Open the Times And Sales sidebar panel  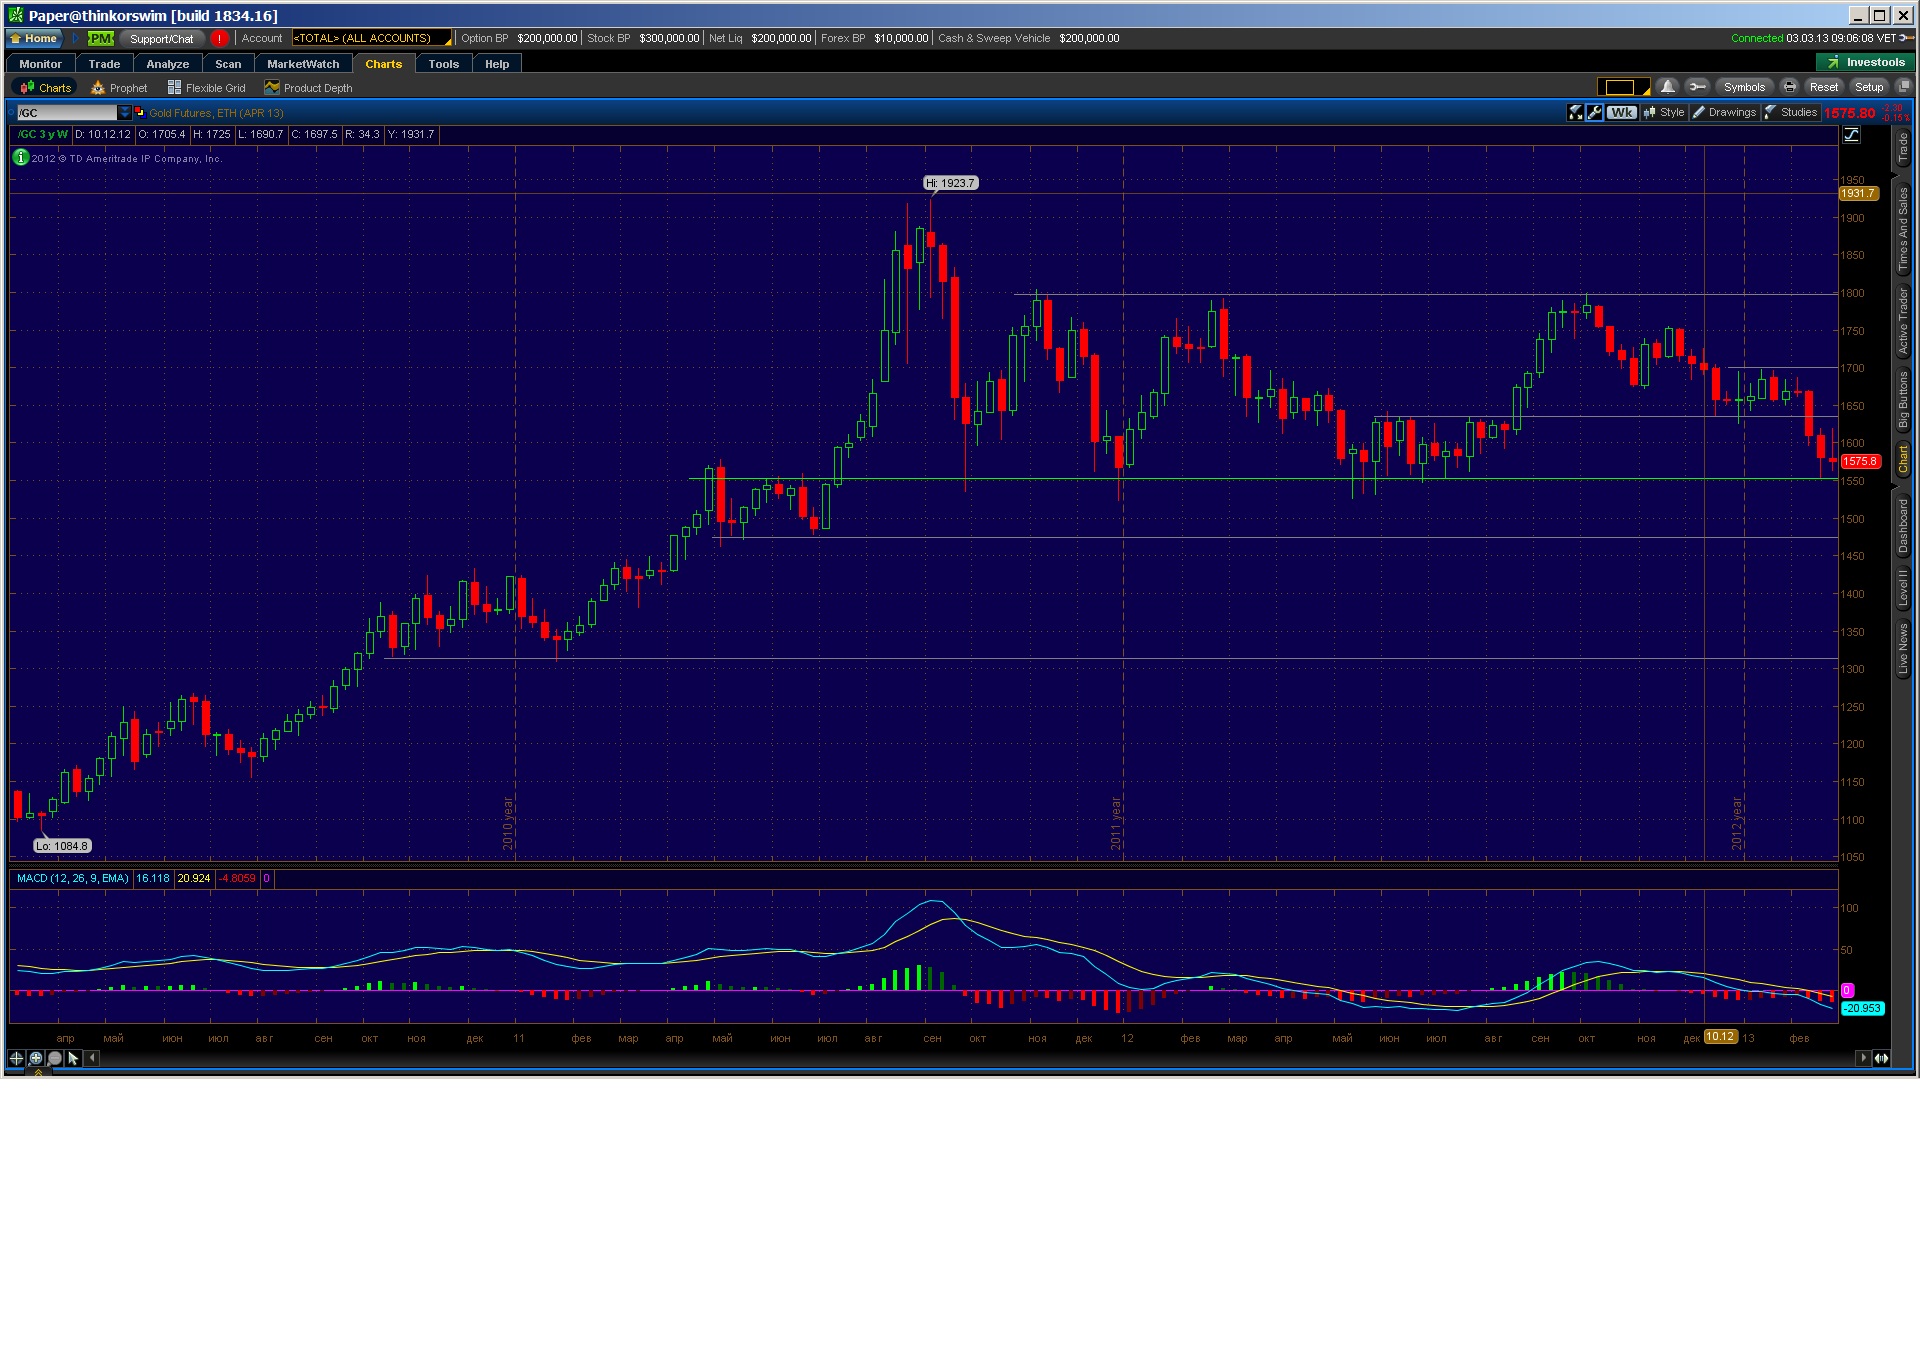(1903, 229)
